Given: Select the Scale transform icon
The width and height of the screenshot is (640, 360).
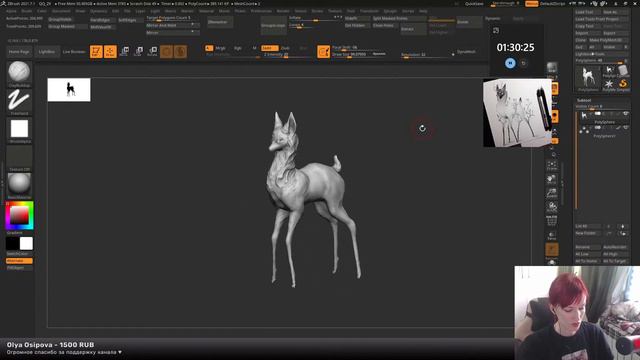Looking at the screenshot, I should (138, 51).
